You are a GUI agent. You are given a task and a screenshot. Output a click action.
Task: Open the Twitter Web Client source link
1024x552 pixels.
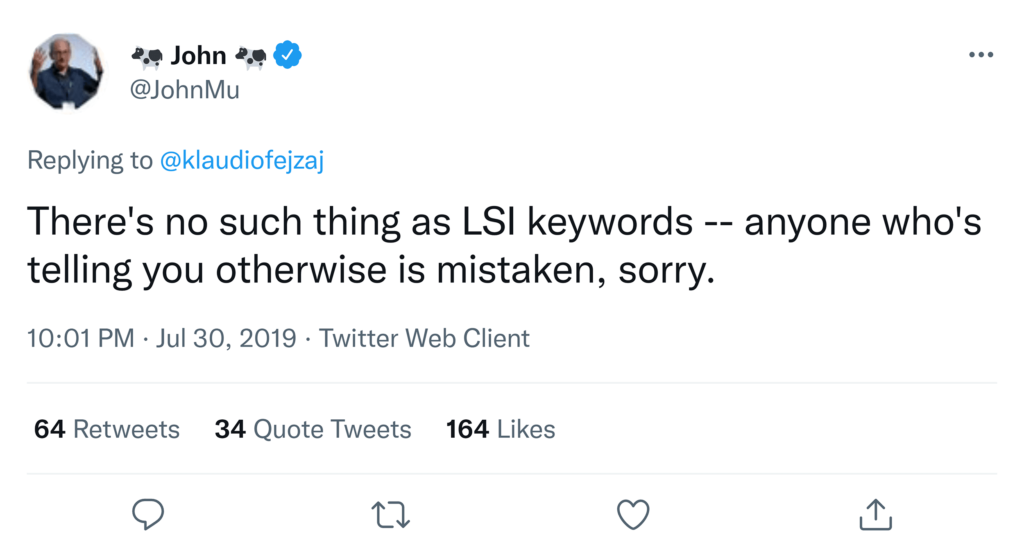pos(424,338)
